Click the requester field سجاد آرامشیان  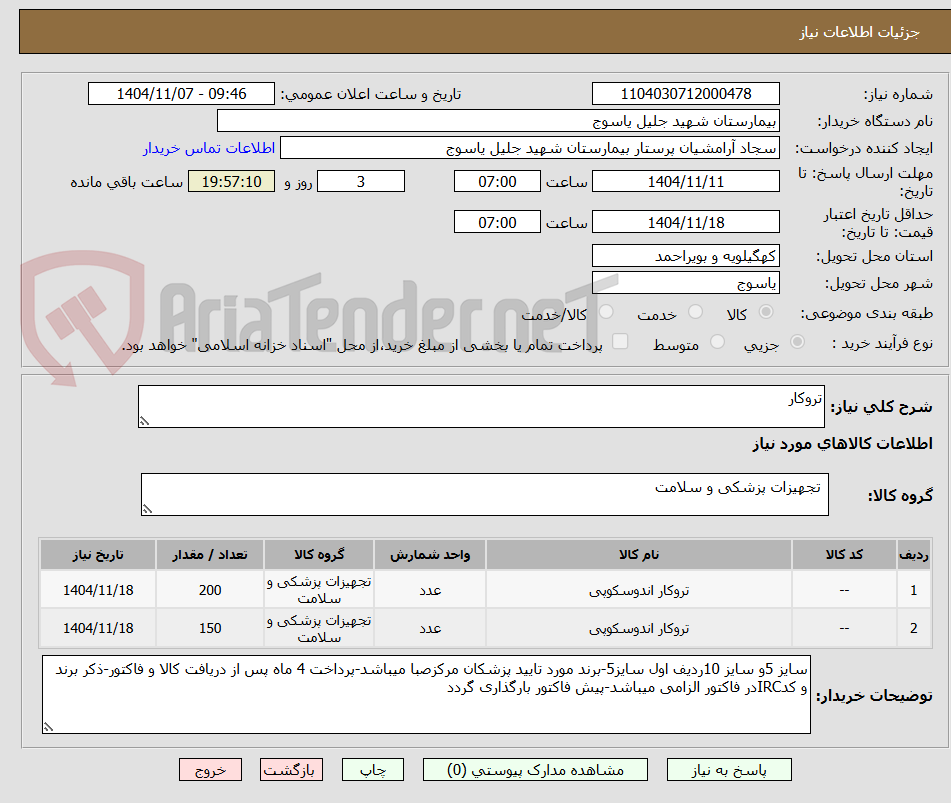pos(529,148)
